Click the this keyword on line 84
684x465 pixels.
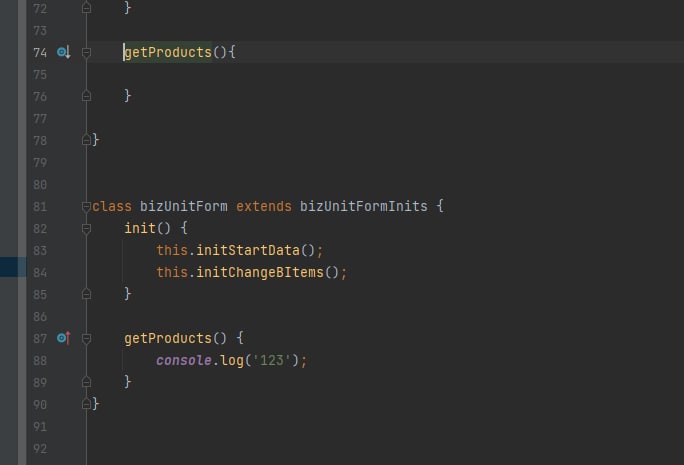click(172, 272)
